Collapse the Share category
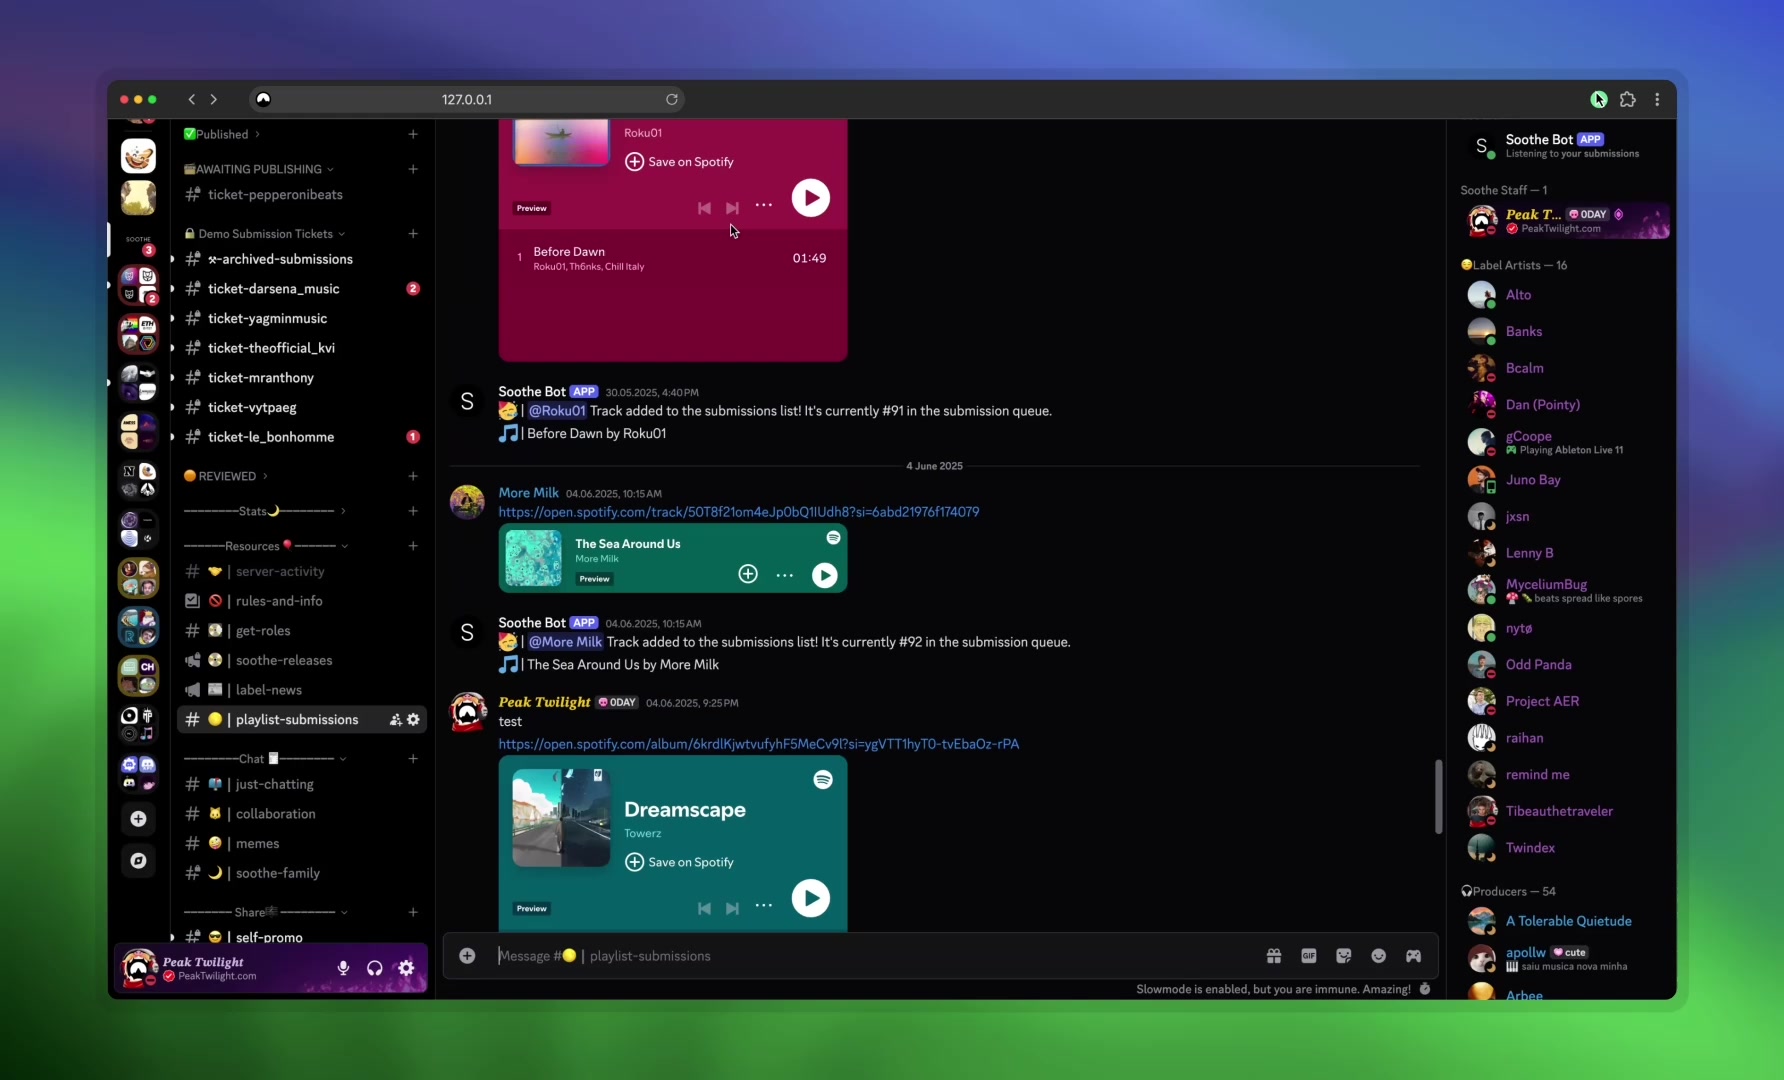The image size is (1784, 1080). [266, 912]
